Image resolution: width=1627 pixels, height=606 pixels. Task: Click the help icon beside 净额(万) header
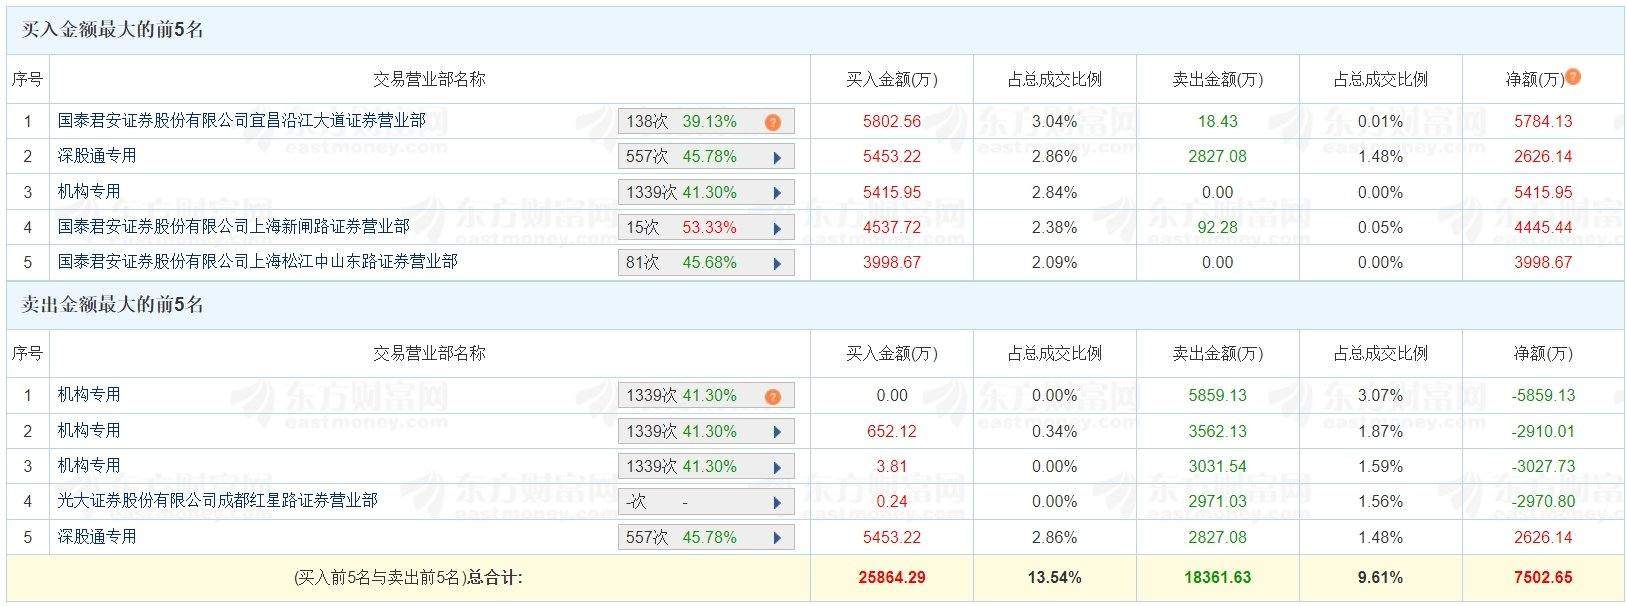coord(1573,77)
